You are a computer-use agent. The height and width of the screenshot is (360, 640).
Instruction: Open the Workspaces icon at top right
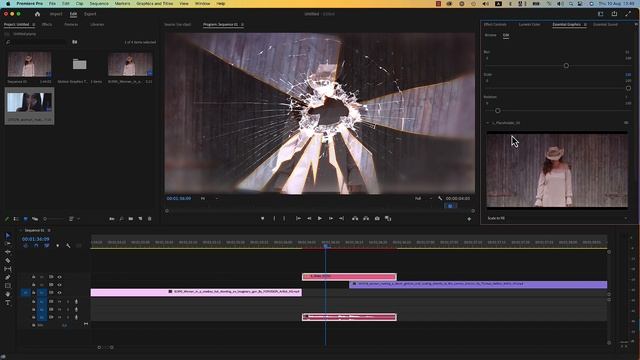tap(600, 14)
